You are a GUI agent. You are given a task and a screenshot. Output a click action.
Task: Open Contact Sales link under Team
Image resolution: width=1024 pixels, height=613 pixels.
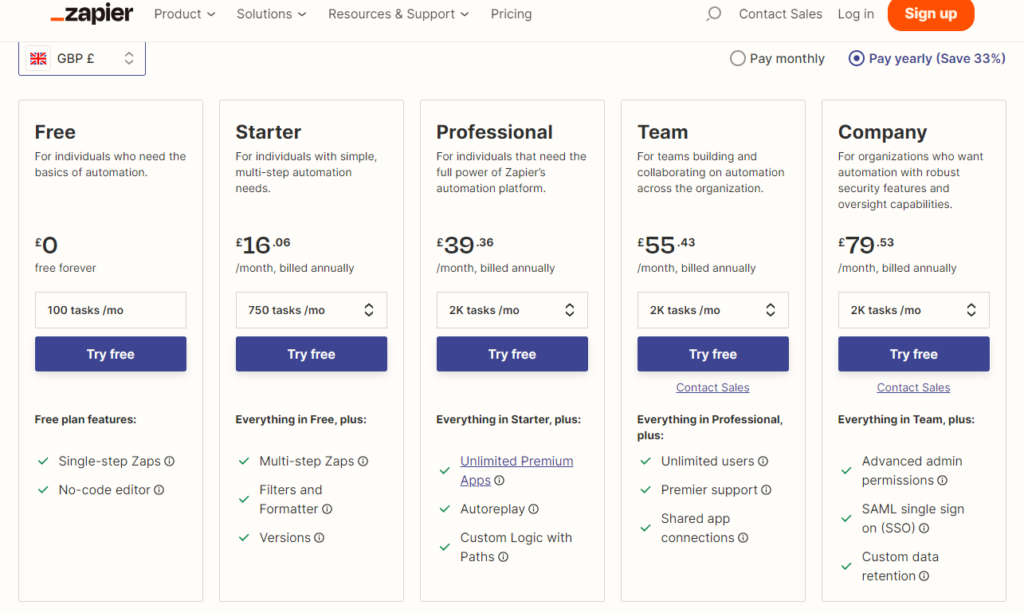pyautogui.click(x=712, y=388)
